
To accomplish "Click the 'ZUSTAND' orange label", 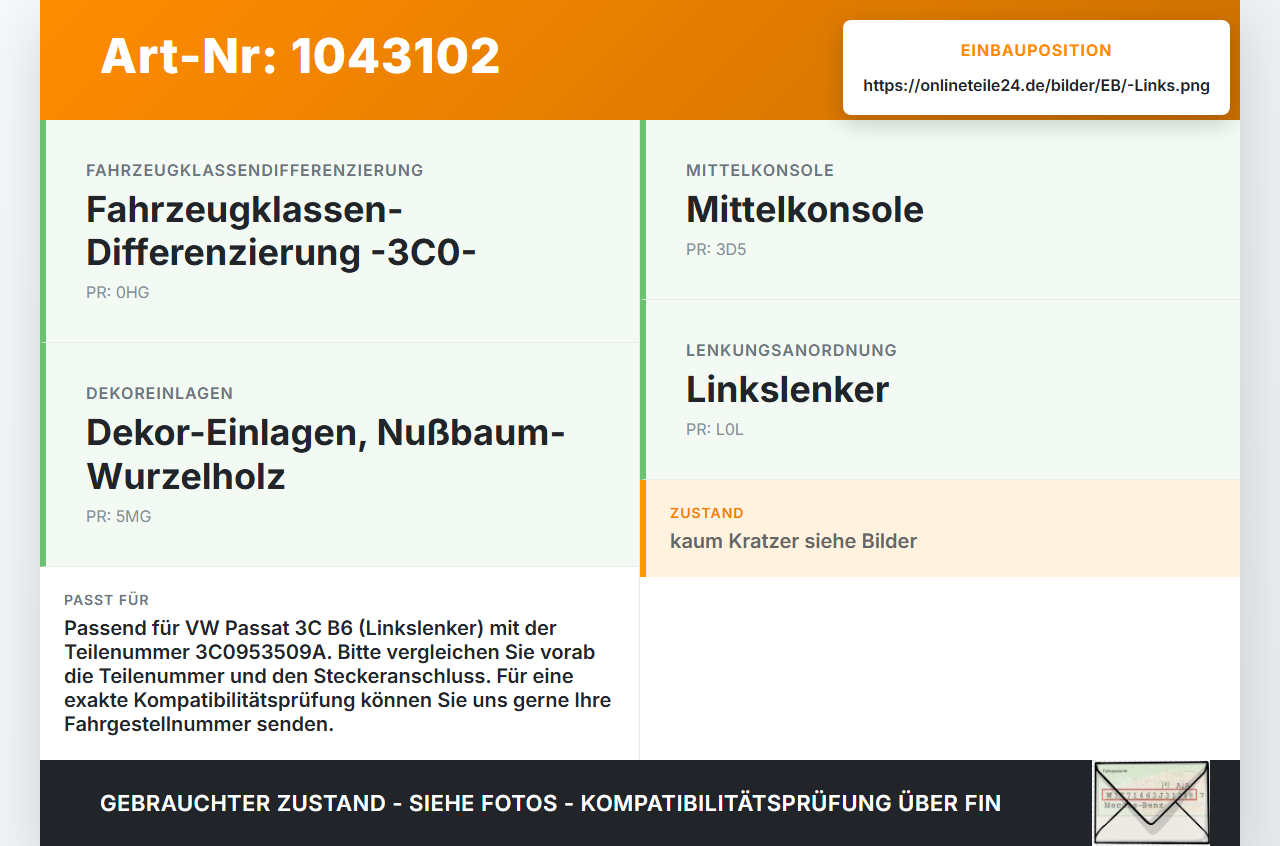I will point(707,513).
